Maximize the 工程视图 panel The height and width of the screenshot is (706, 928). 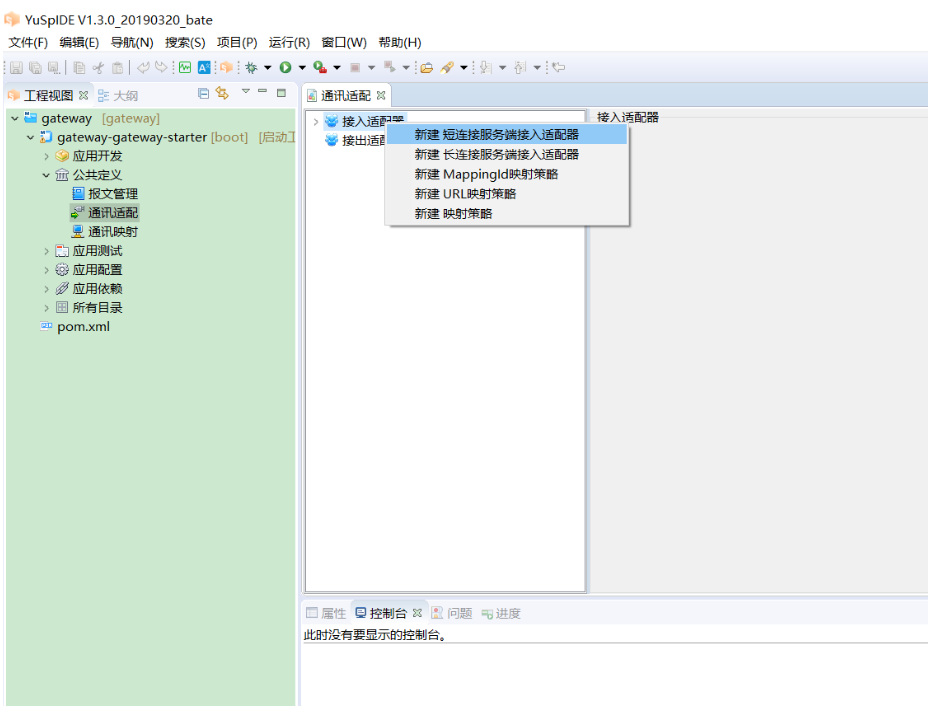click(282, 93)
